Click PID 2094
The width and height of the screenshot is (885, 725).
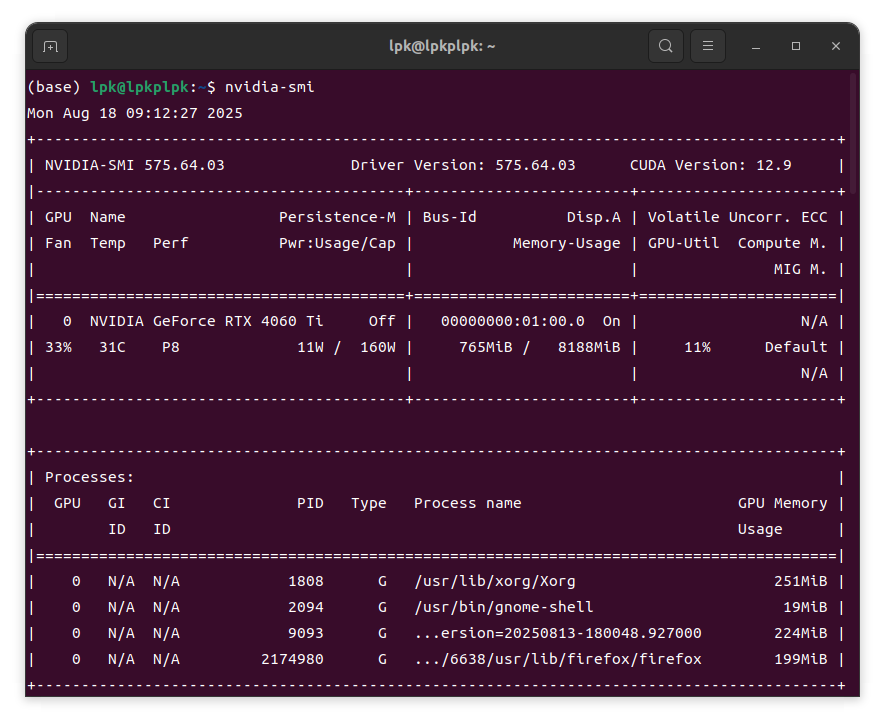[x=306, y=607]
